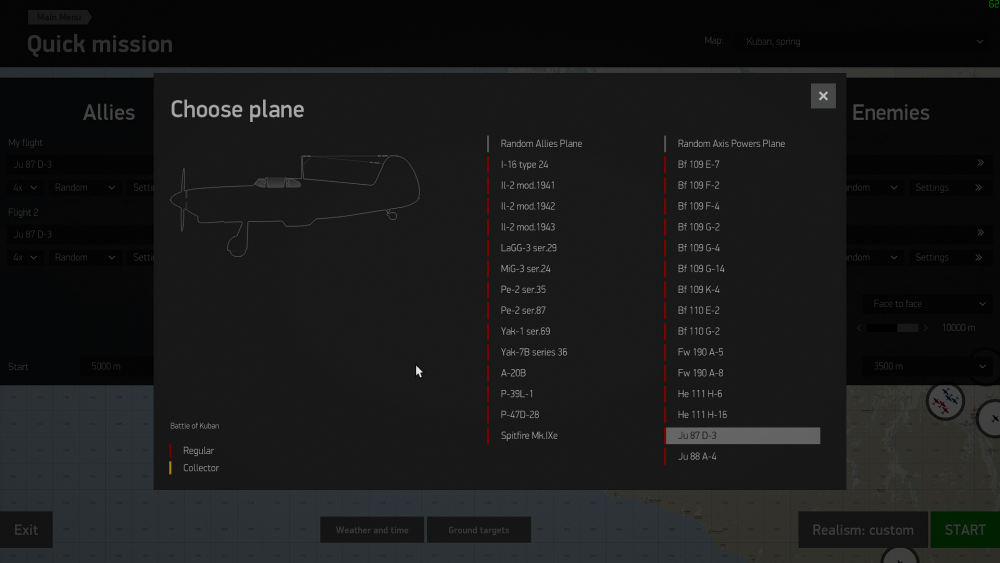
Task: Select Bf 109 G-14
Action: (701, 269)
